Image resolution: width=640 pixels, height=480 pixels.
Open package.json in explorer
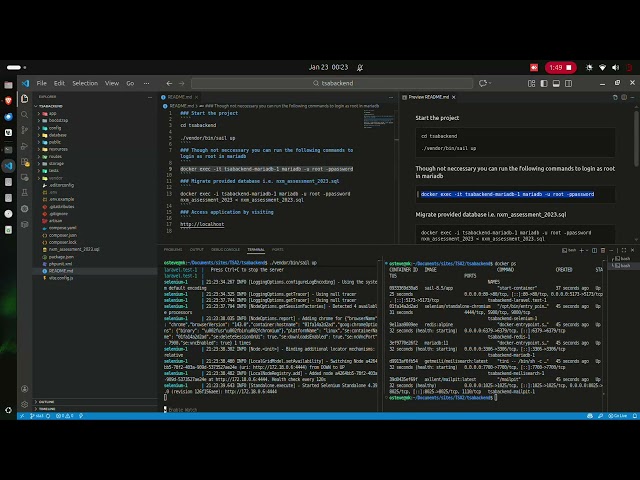coord(61,257)
